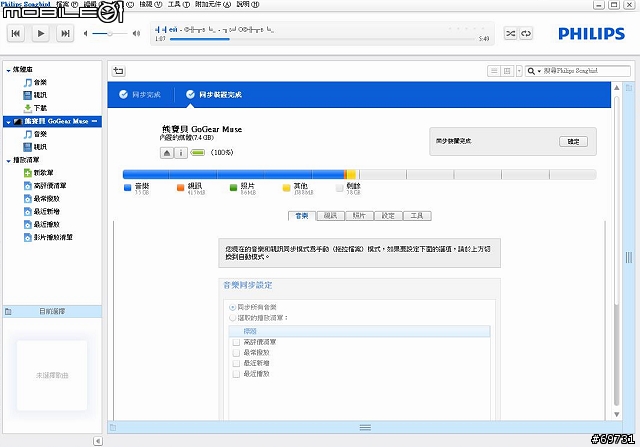Switch to the 音樂 sync tab
Viewport: 640px width, 447px height.
point(302,216)
